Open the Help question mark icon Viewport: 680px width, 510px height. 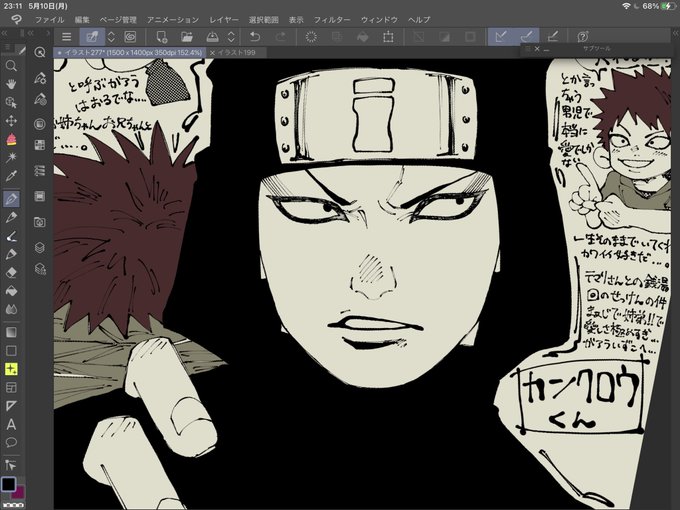click(x=583, y=37)
